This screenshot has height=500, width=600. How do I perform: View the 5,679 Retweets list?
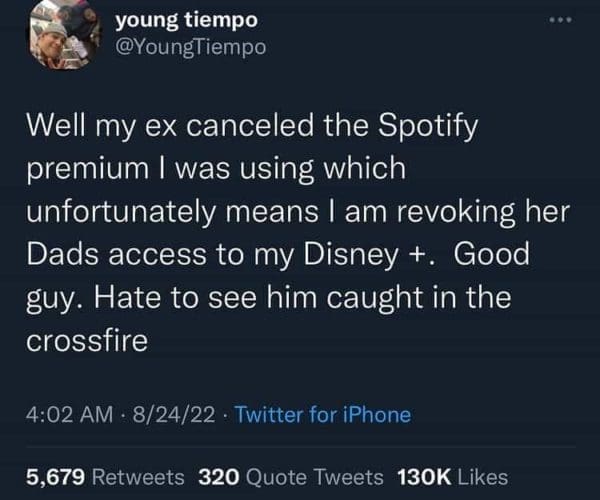105,477
